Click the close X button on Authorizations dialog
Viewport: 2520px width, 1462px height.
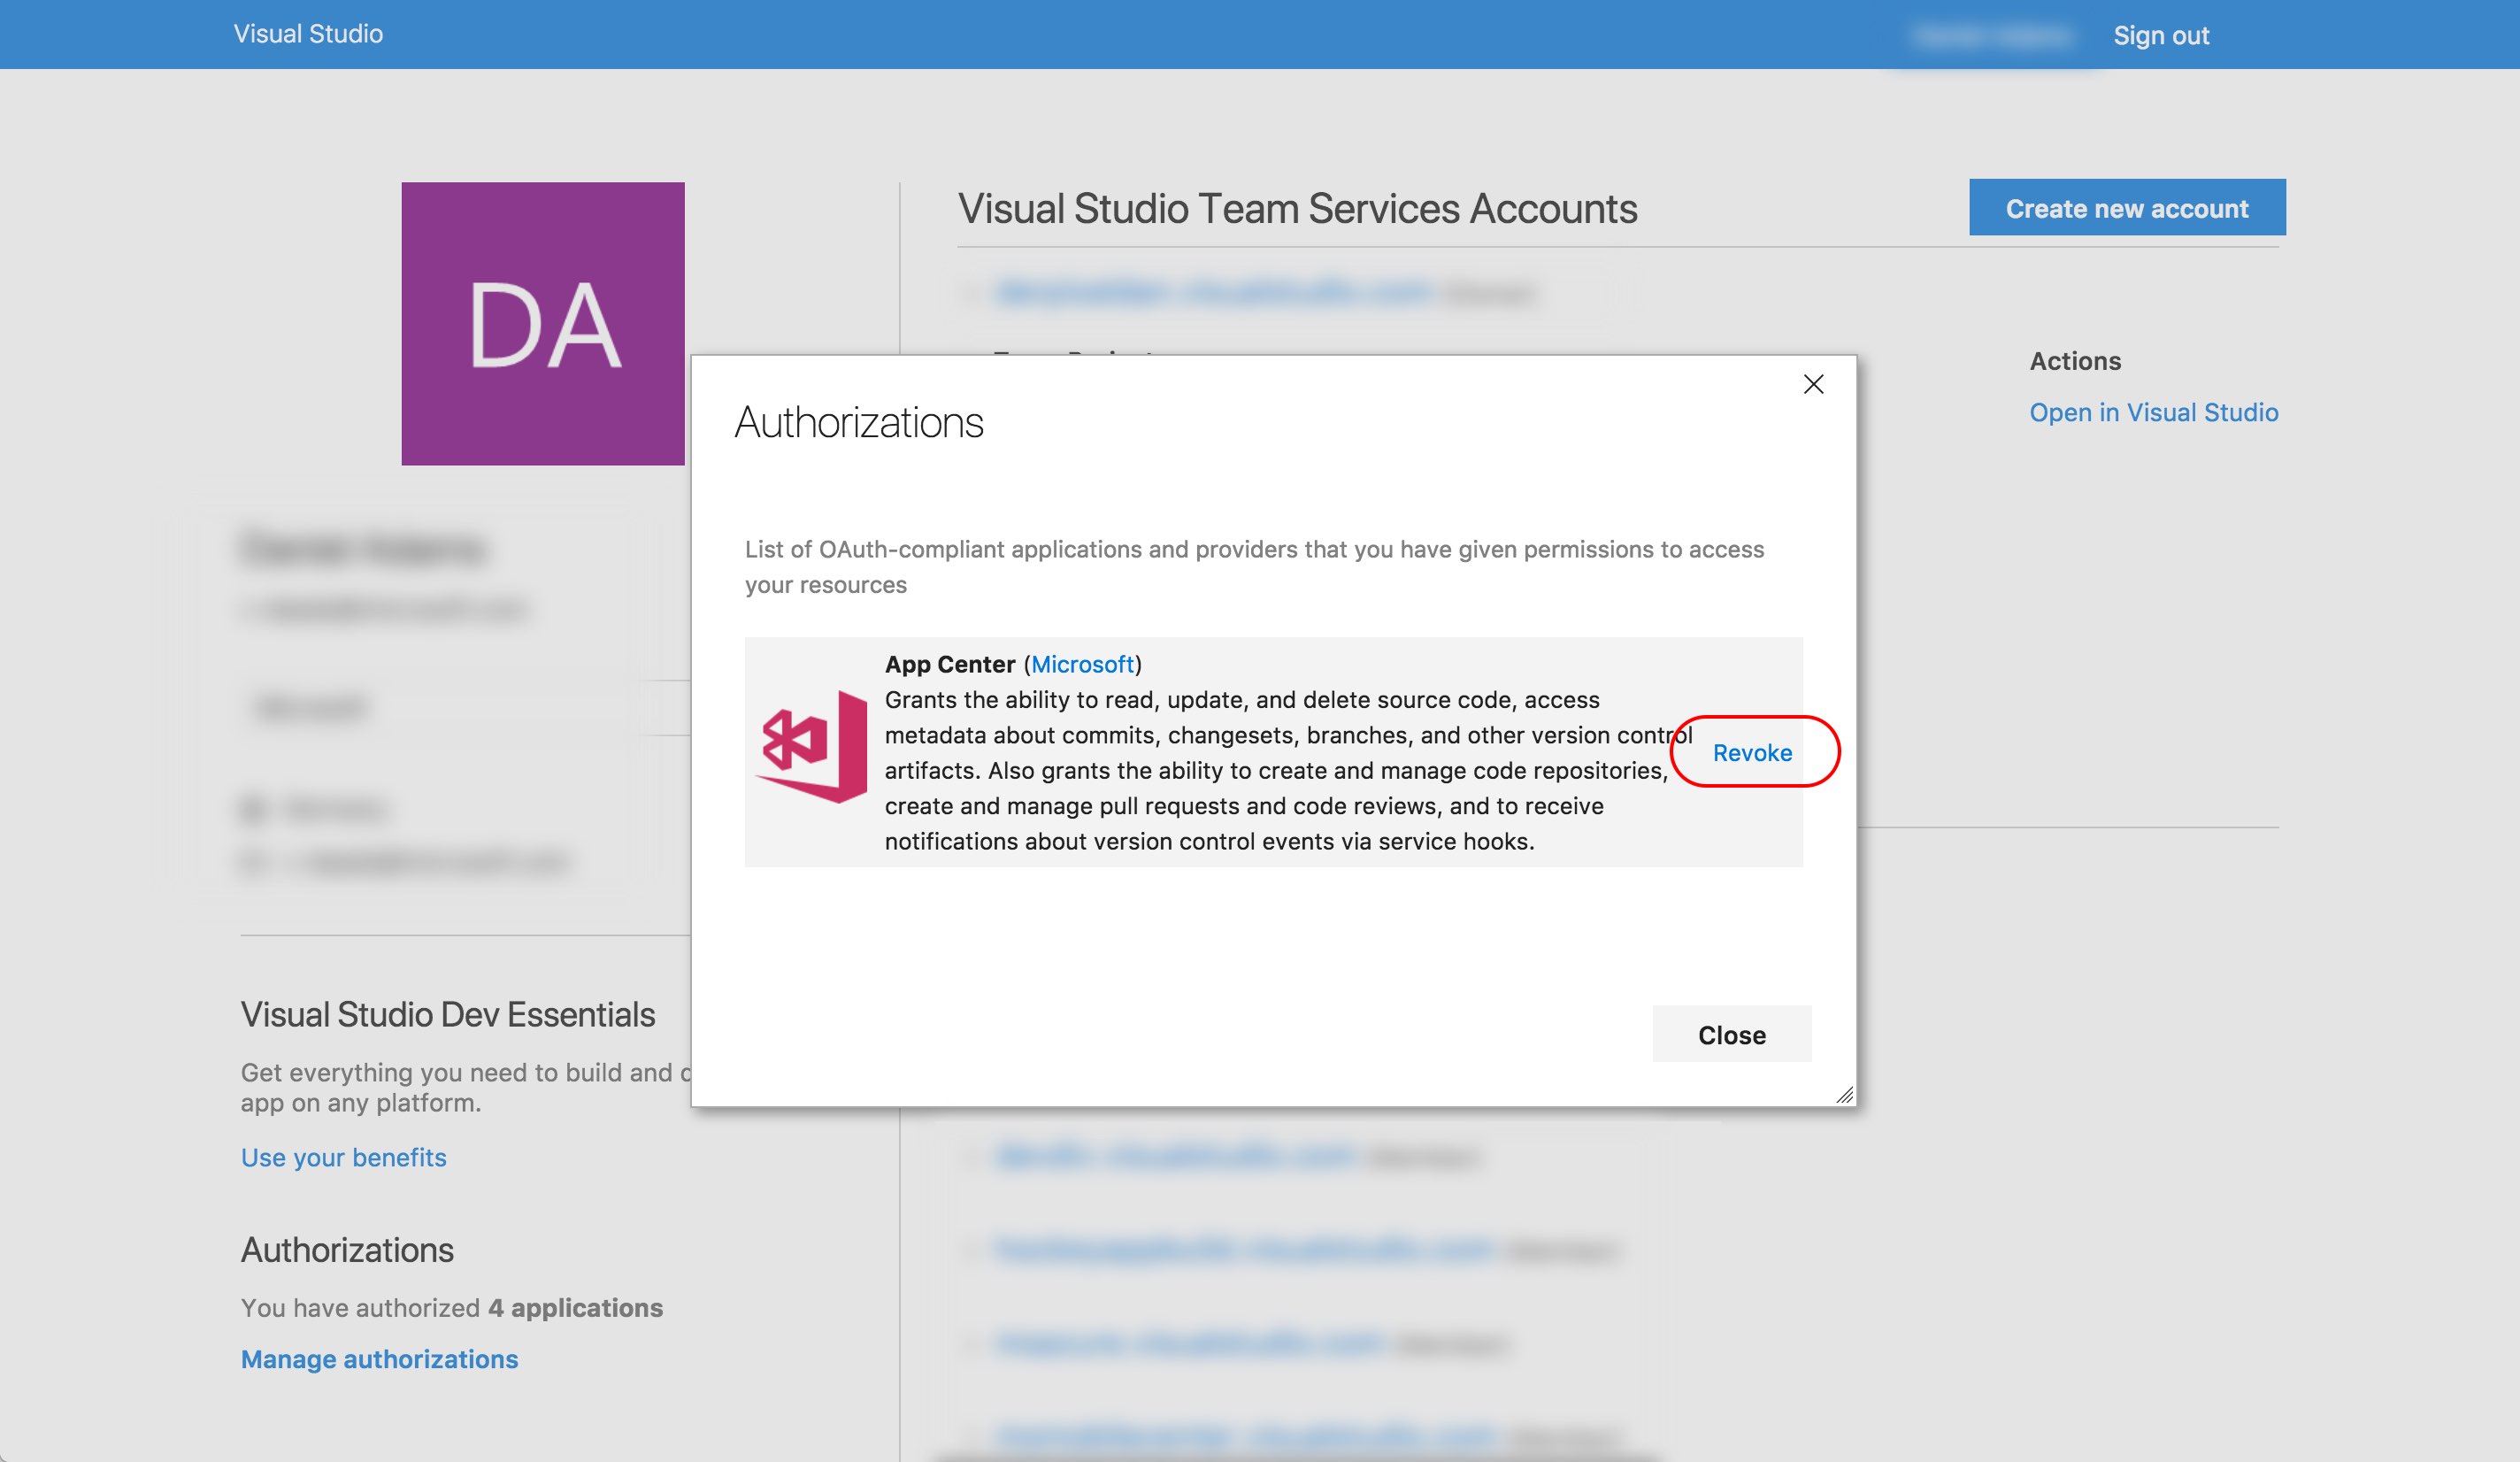1815,383
